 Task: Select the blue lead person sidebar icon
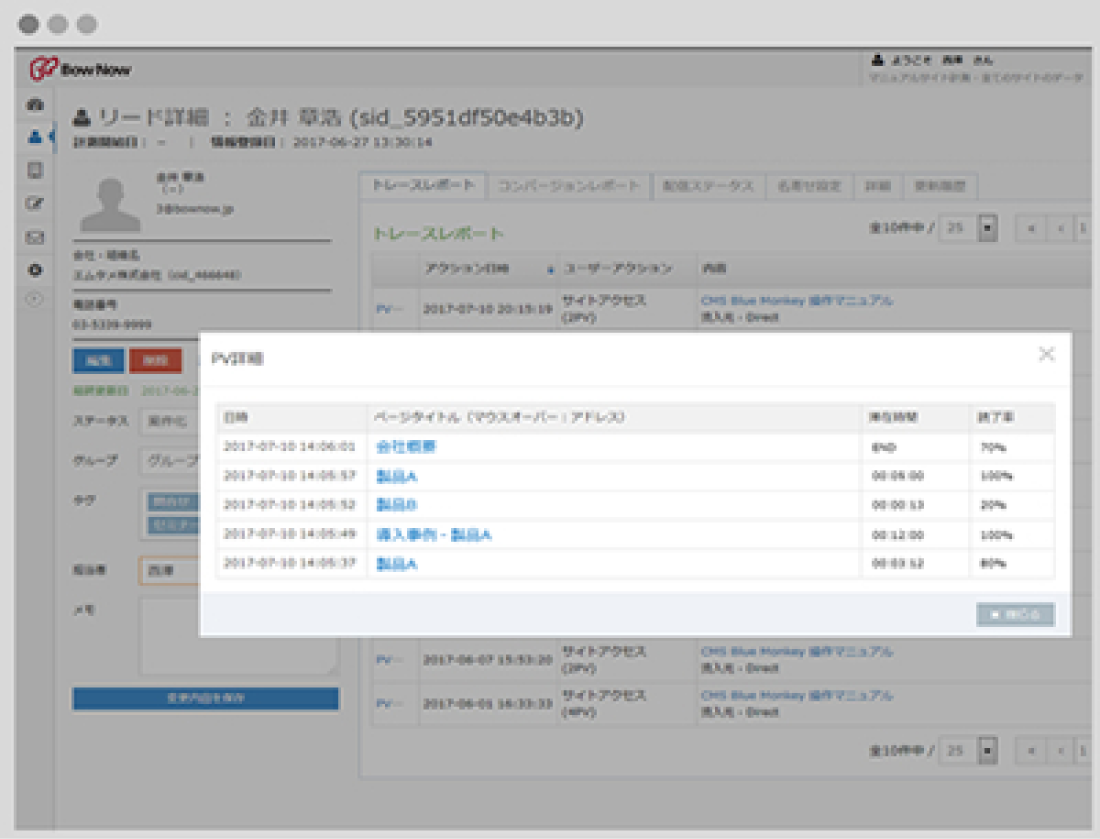pos(35,137)
